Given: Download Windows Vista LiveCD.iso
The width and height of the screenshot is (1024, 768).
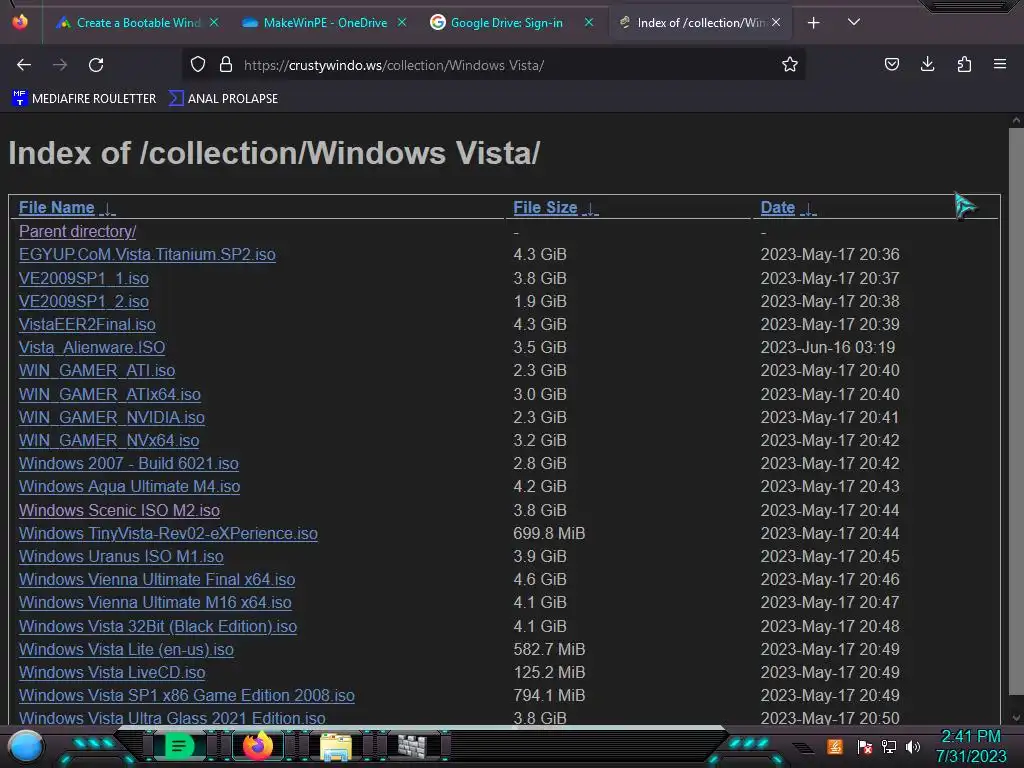Looking at the screenshot, I should [112, 672].
